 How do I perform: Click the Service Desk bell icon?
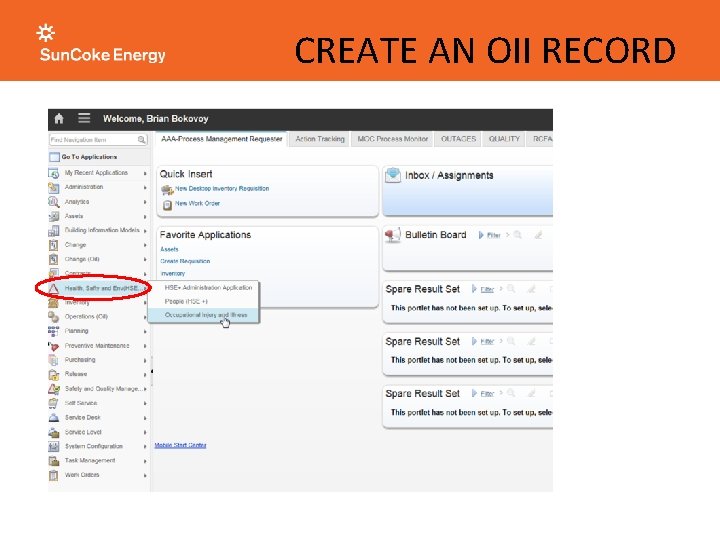click(x=54, y=418)
